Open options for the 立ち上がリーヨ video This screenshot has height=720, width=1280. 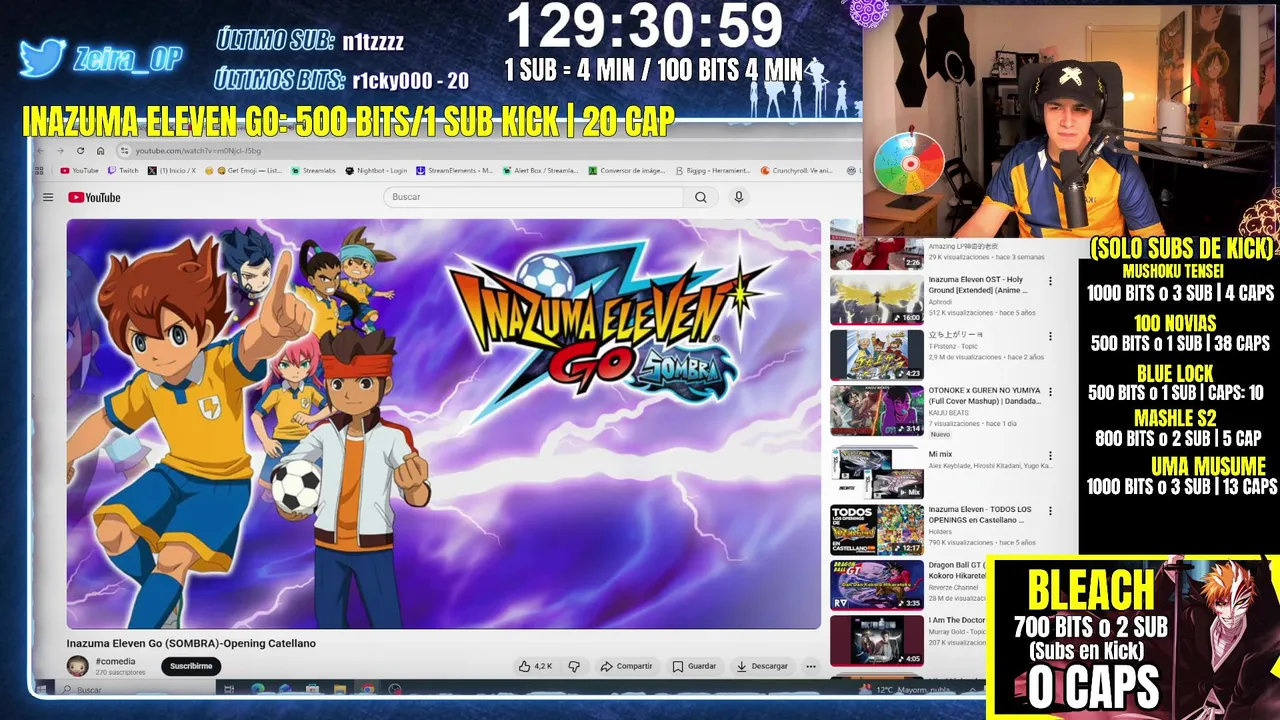1050,337
